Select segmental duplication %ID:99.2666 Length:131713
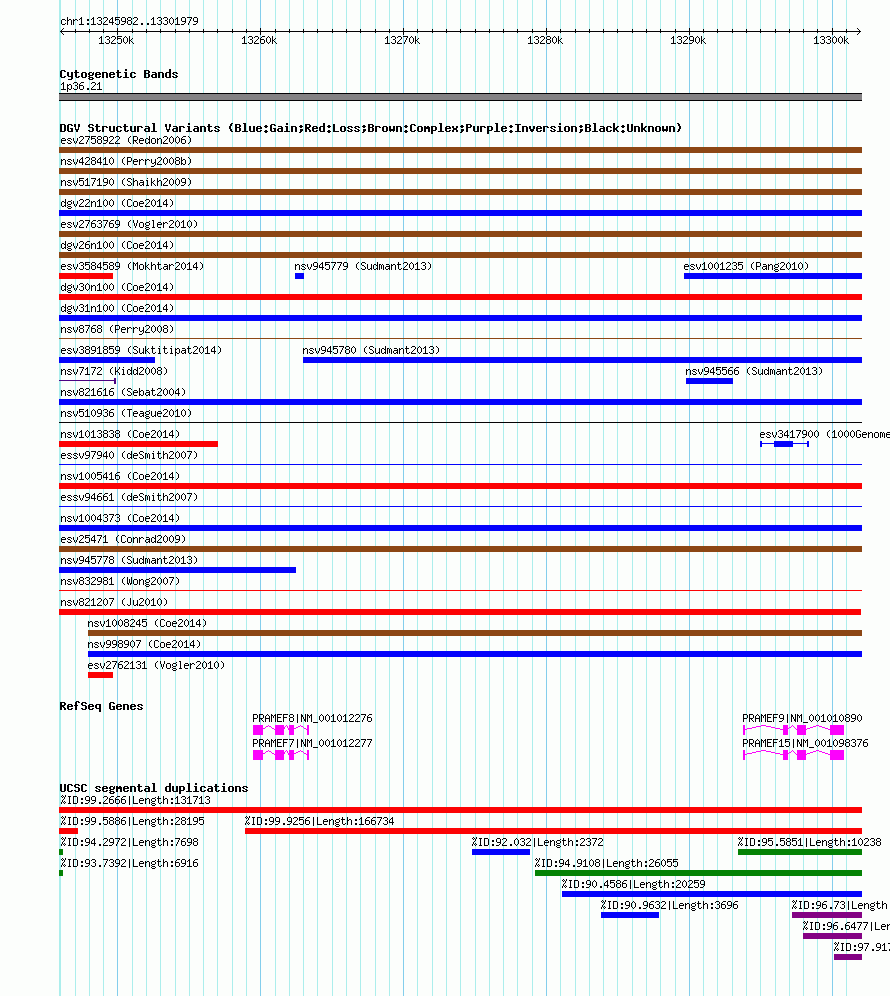Image resolution: width=890 pixels, height=996 pixels. [461, 810]
